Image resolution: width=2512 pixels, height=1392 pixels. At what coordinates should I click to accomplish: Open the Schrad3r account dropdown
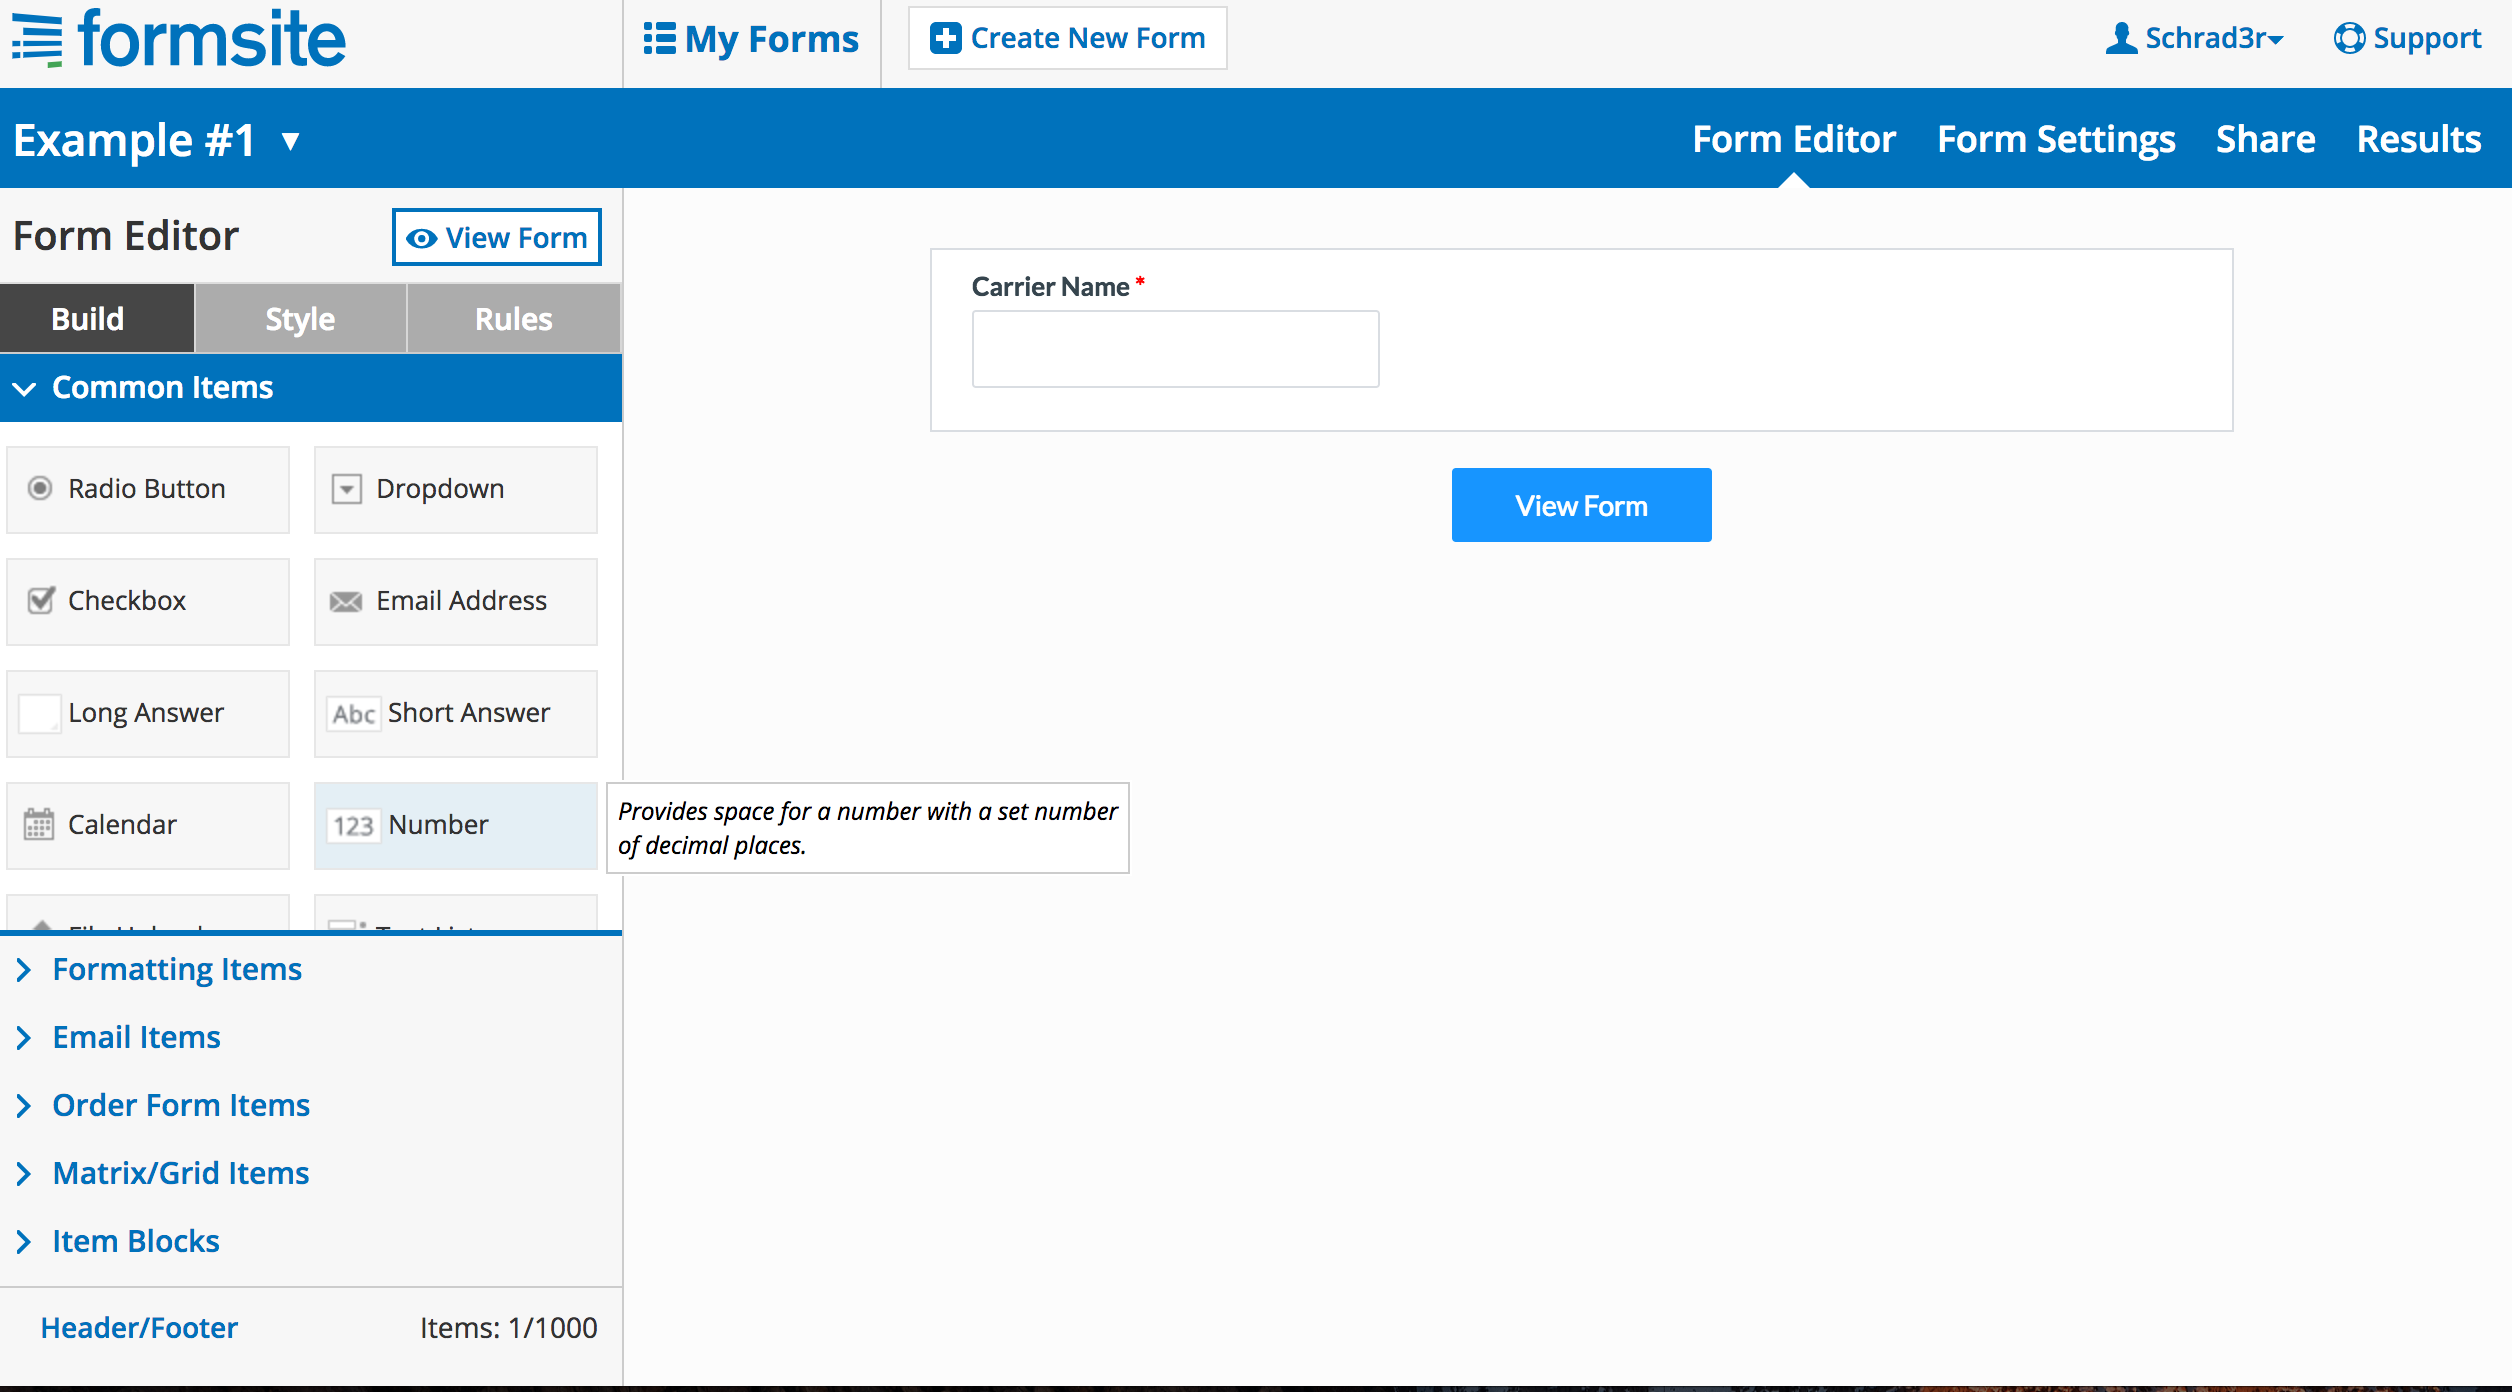2195,38
